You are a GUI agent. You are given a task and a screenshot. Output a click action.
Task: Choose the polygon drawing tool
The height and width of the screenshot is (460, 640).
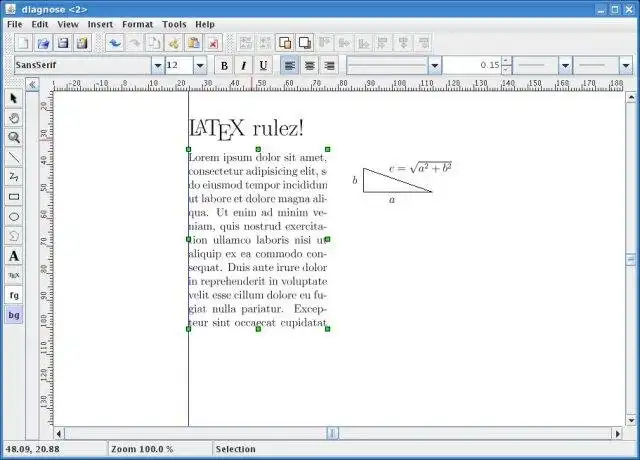[x=14, y=236]
